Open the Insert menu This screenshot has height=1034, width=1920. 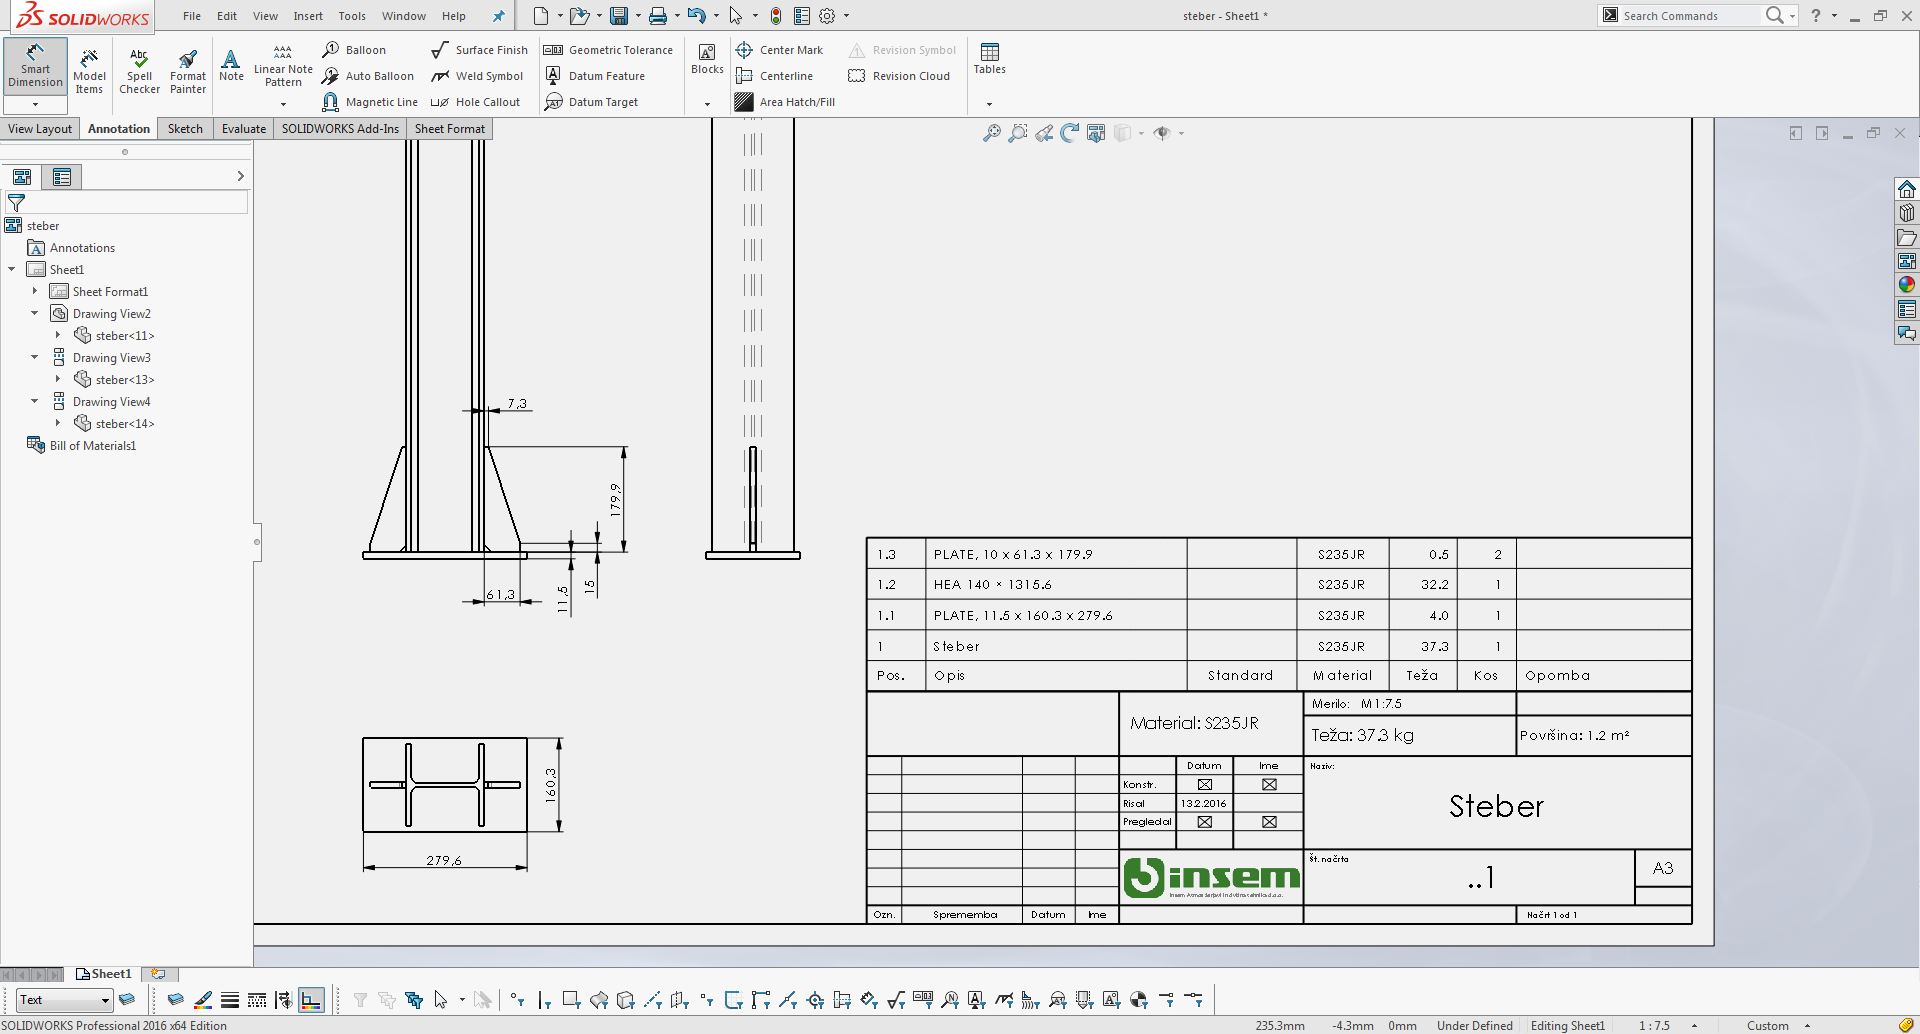click(x=308, y=16)
